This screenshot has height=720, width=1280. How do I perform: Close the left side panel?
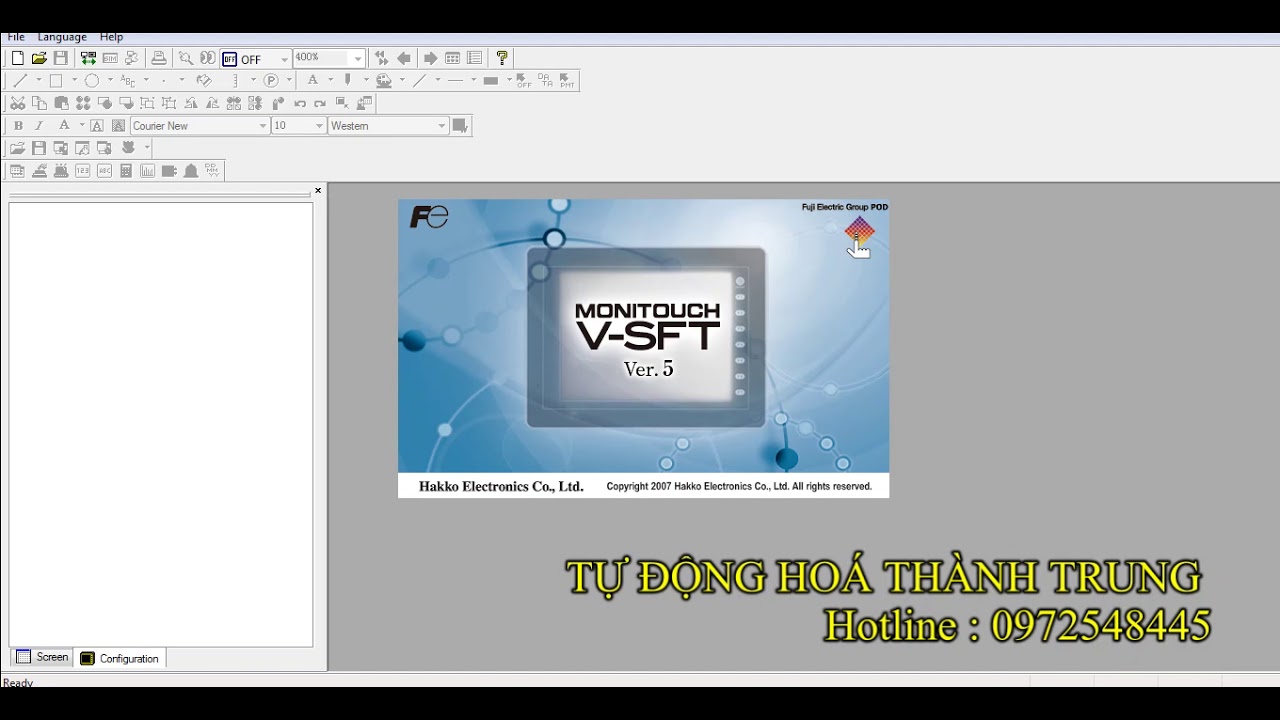click(318, 190)
